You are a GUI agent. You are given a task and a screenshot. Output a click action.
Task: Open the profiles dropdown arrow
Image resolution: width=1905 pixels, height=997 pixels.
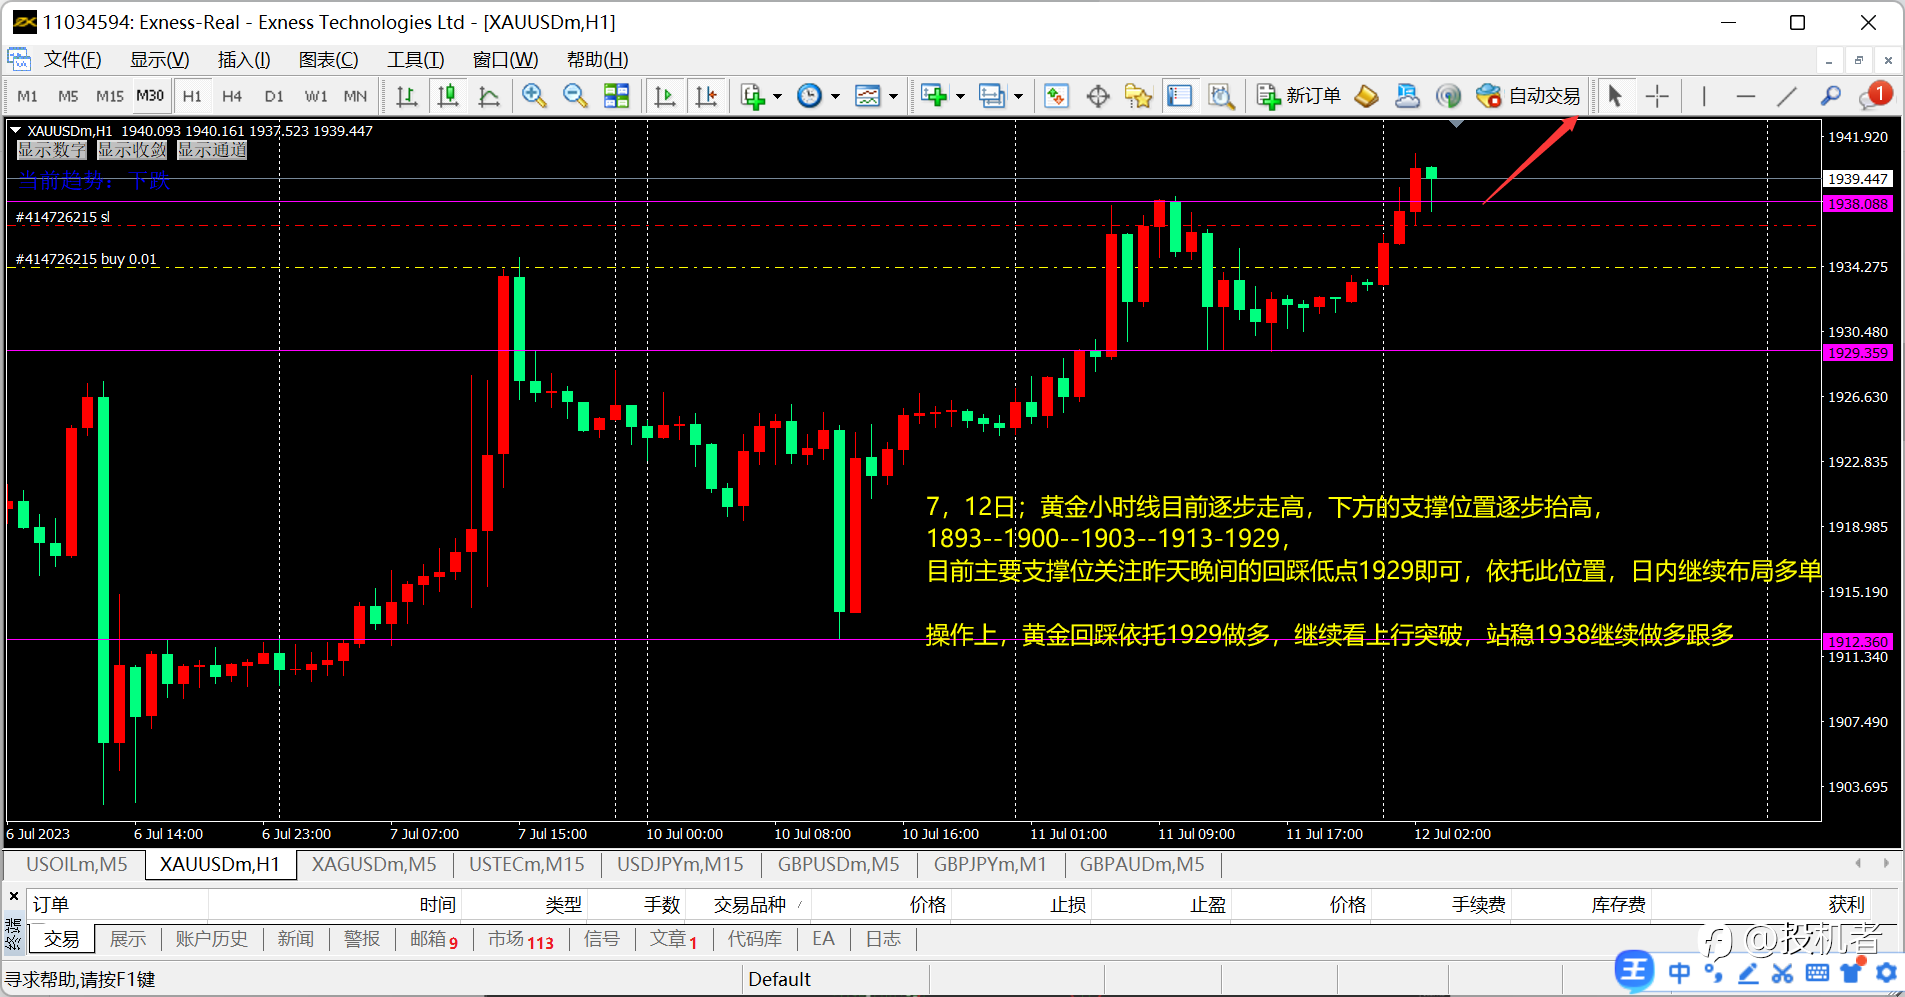tap(1018, 97)
